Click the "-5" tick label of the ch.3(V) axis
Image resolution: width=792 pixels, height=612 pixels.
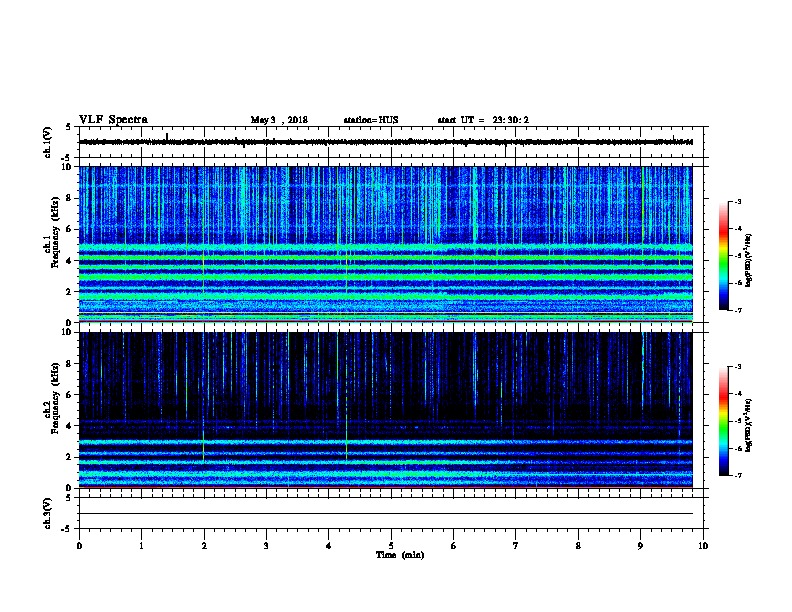coord(67,529)
